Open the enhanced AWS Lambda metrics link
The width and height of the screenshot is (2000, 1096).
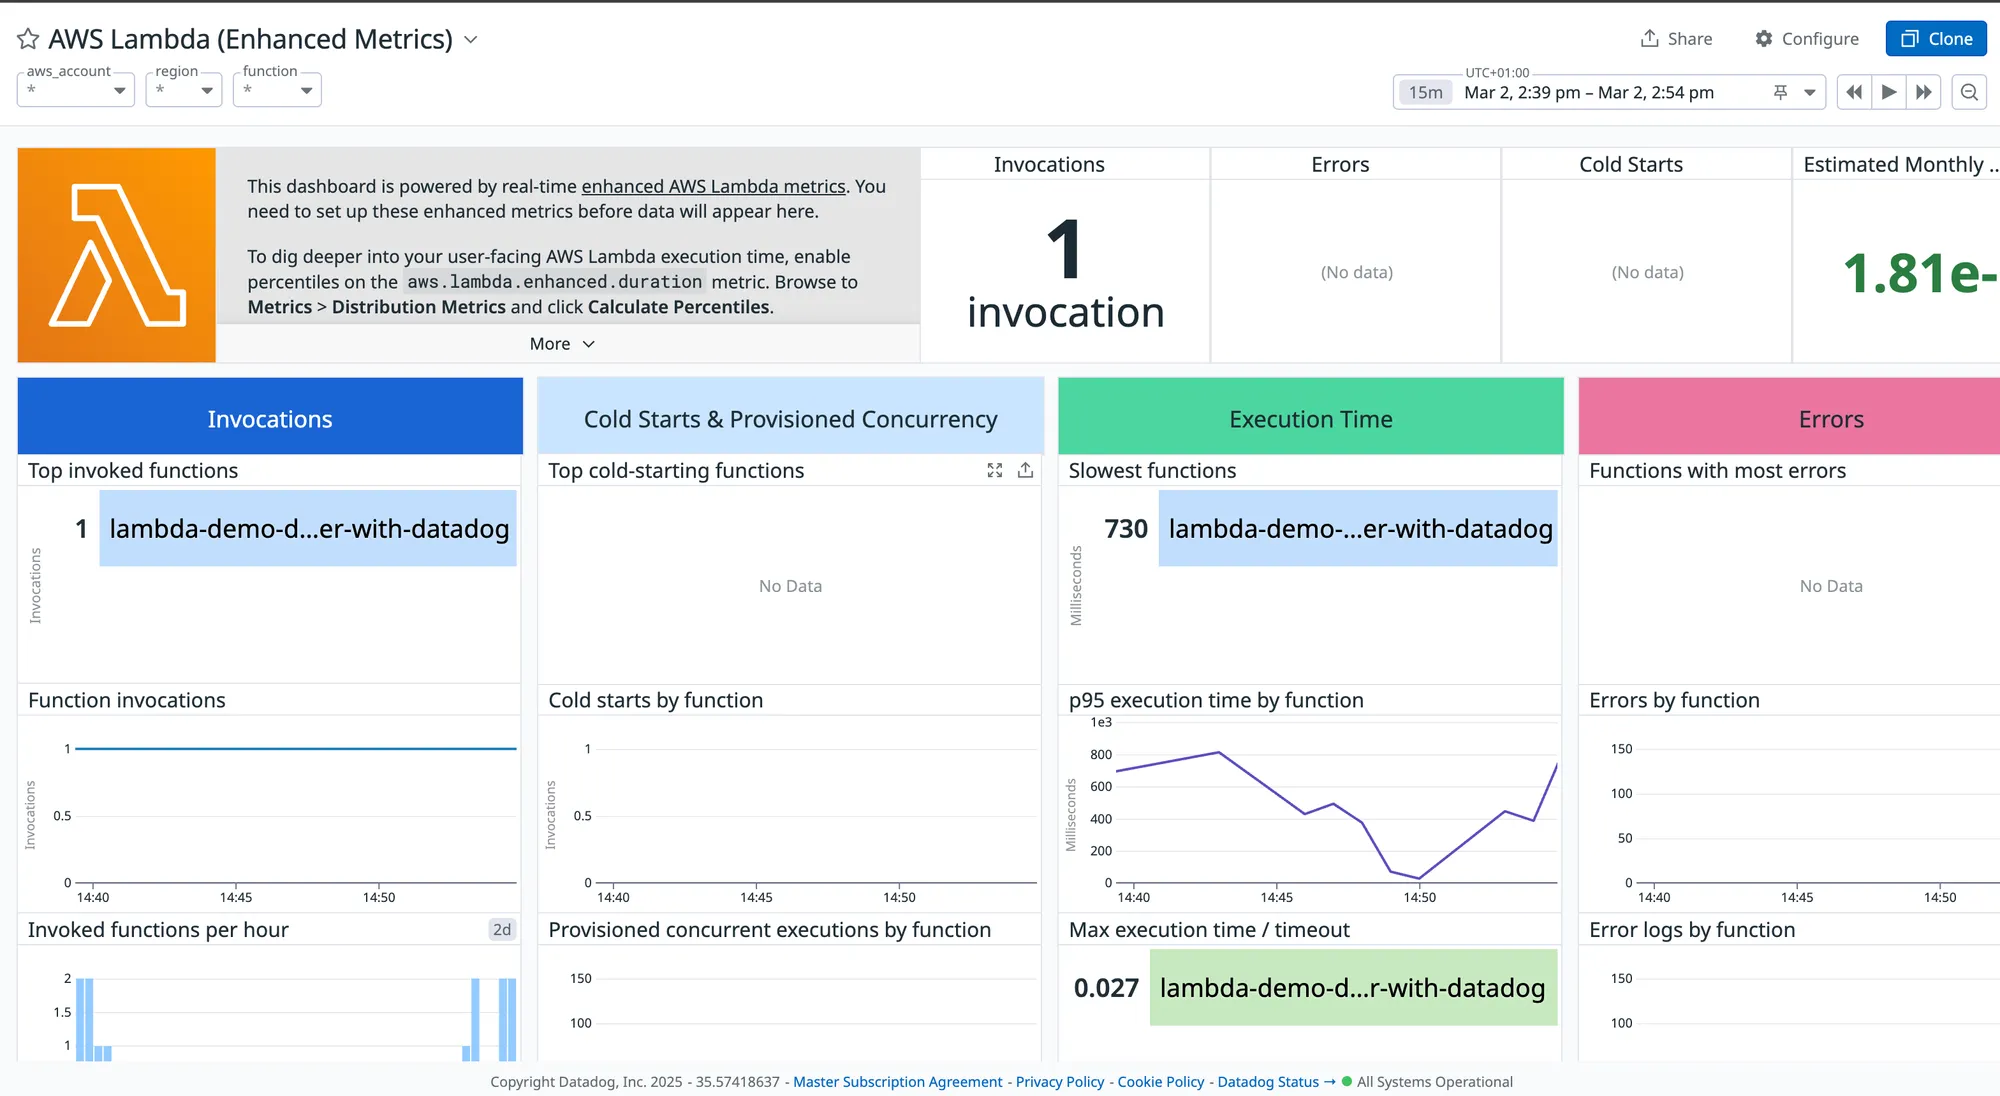click(x=713, y=186)
